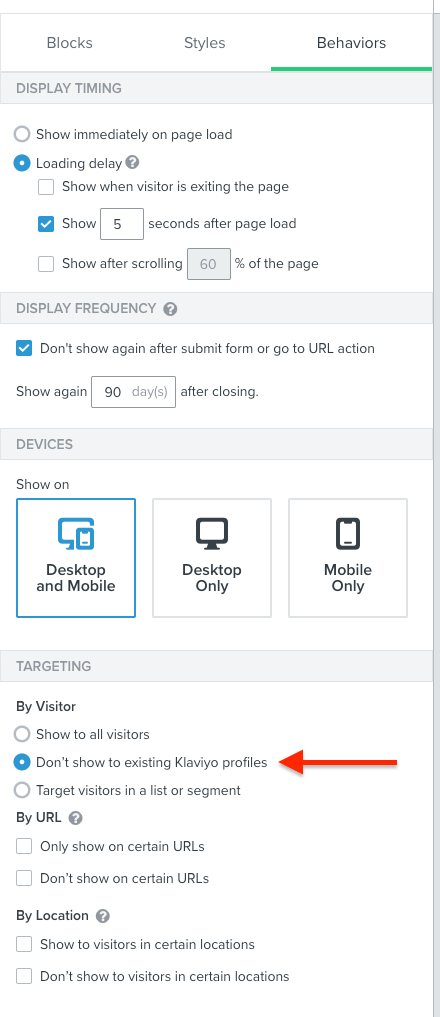
Task: Choose Desktop Only device option
Action: click(212, 558)
